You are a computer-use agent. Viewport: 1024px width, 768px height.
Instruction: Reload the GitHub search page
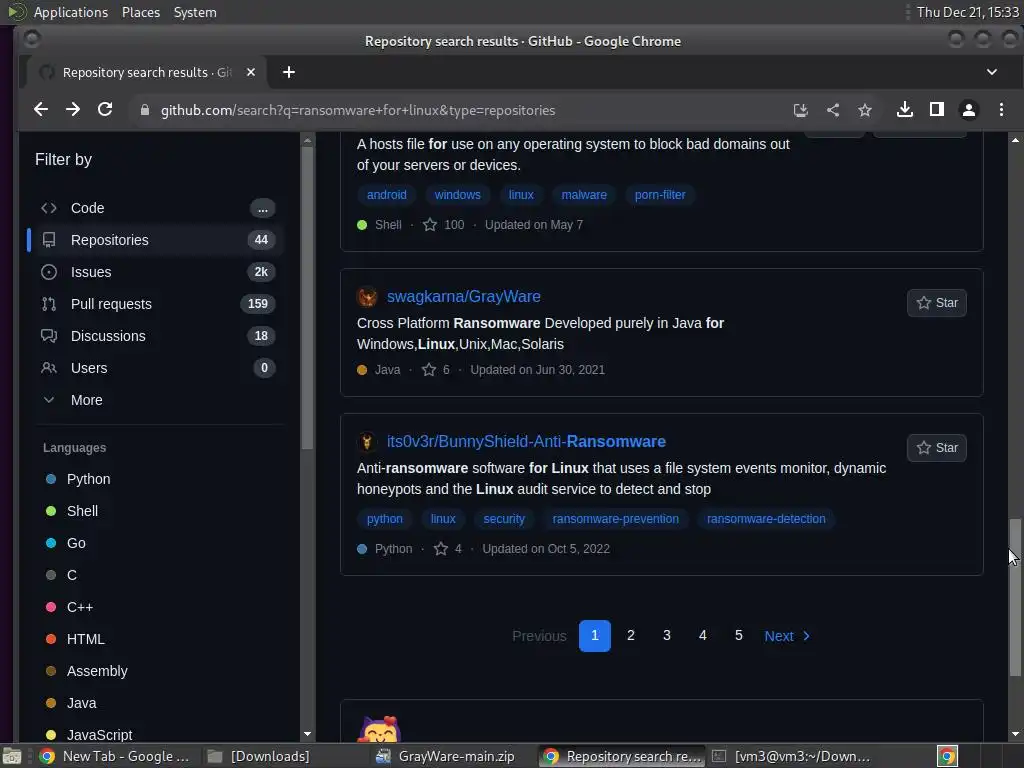105,110
